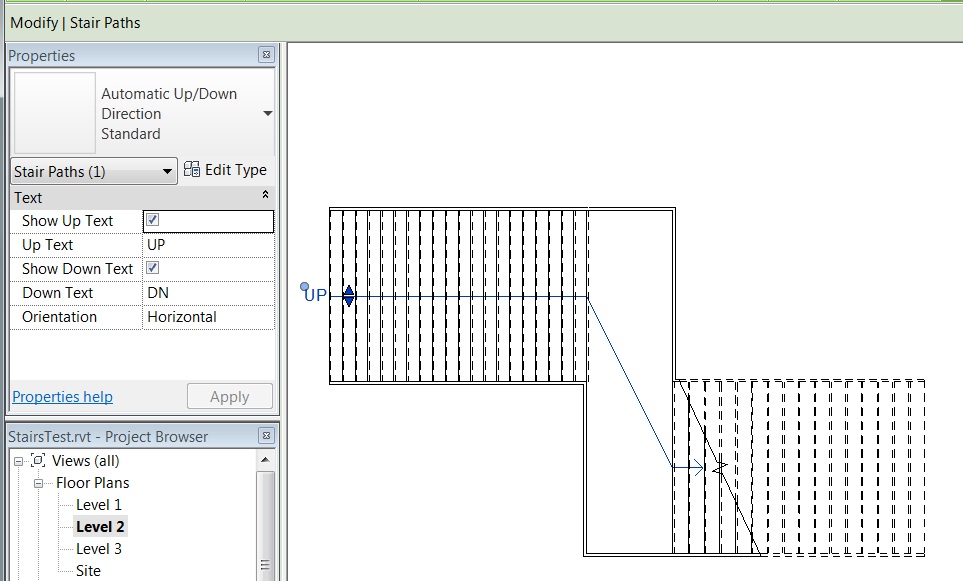963x581 pixels.
Task: Edit the Down Text value field
Action: pos(208,293)
